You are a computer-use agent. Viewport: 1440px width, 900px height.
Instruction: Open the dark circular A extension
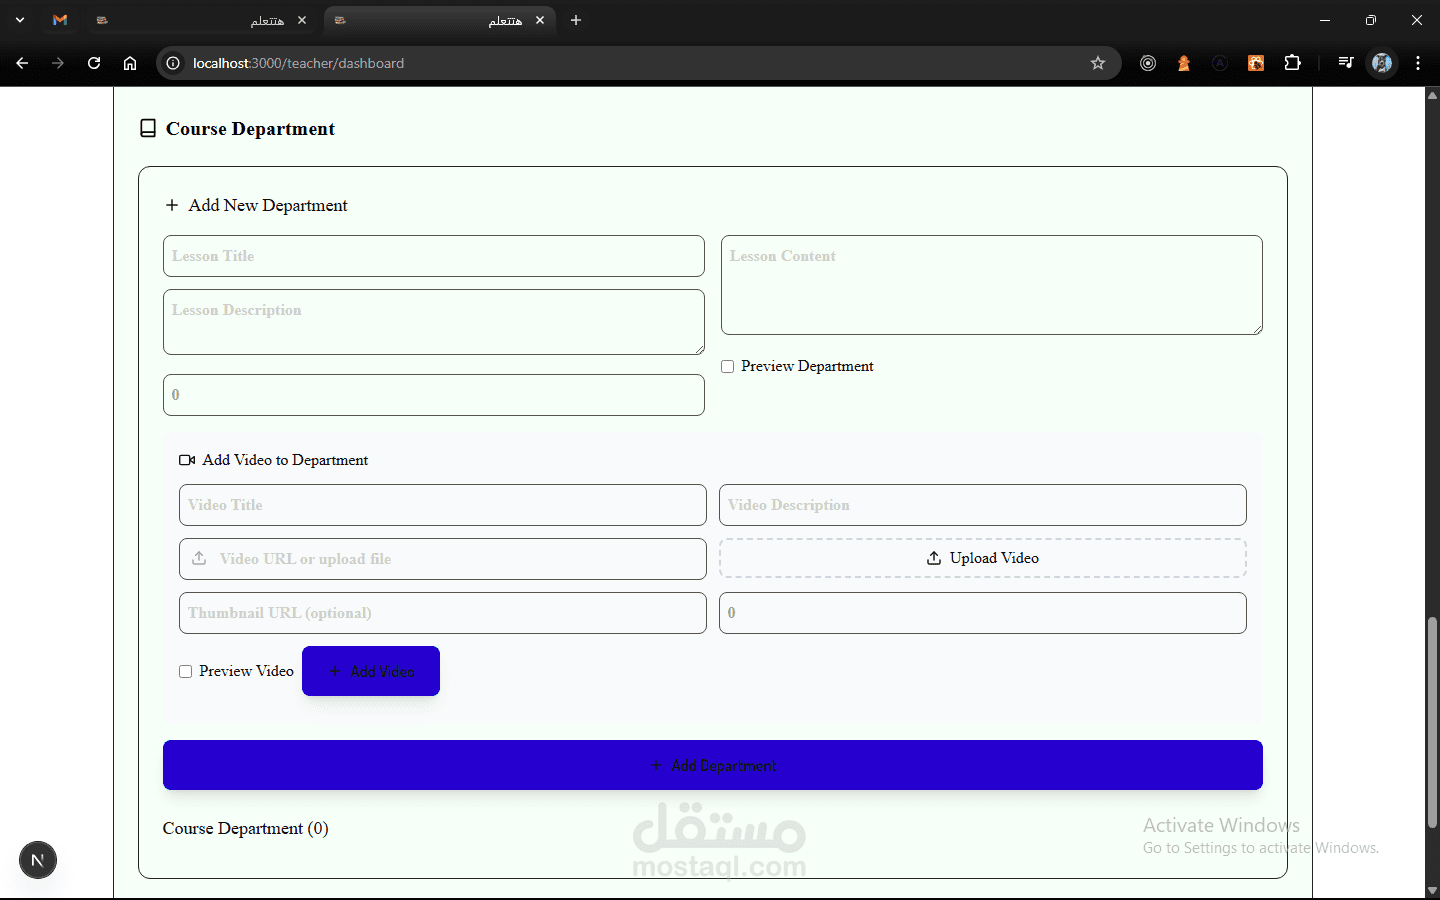click(1220, 63)
